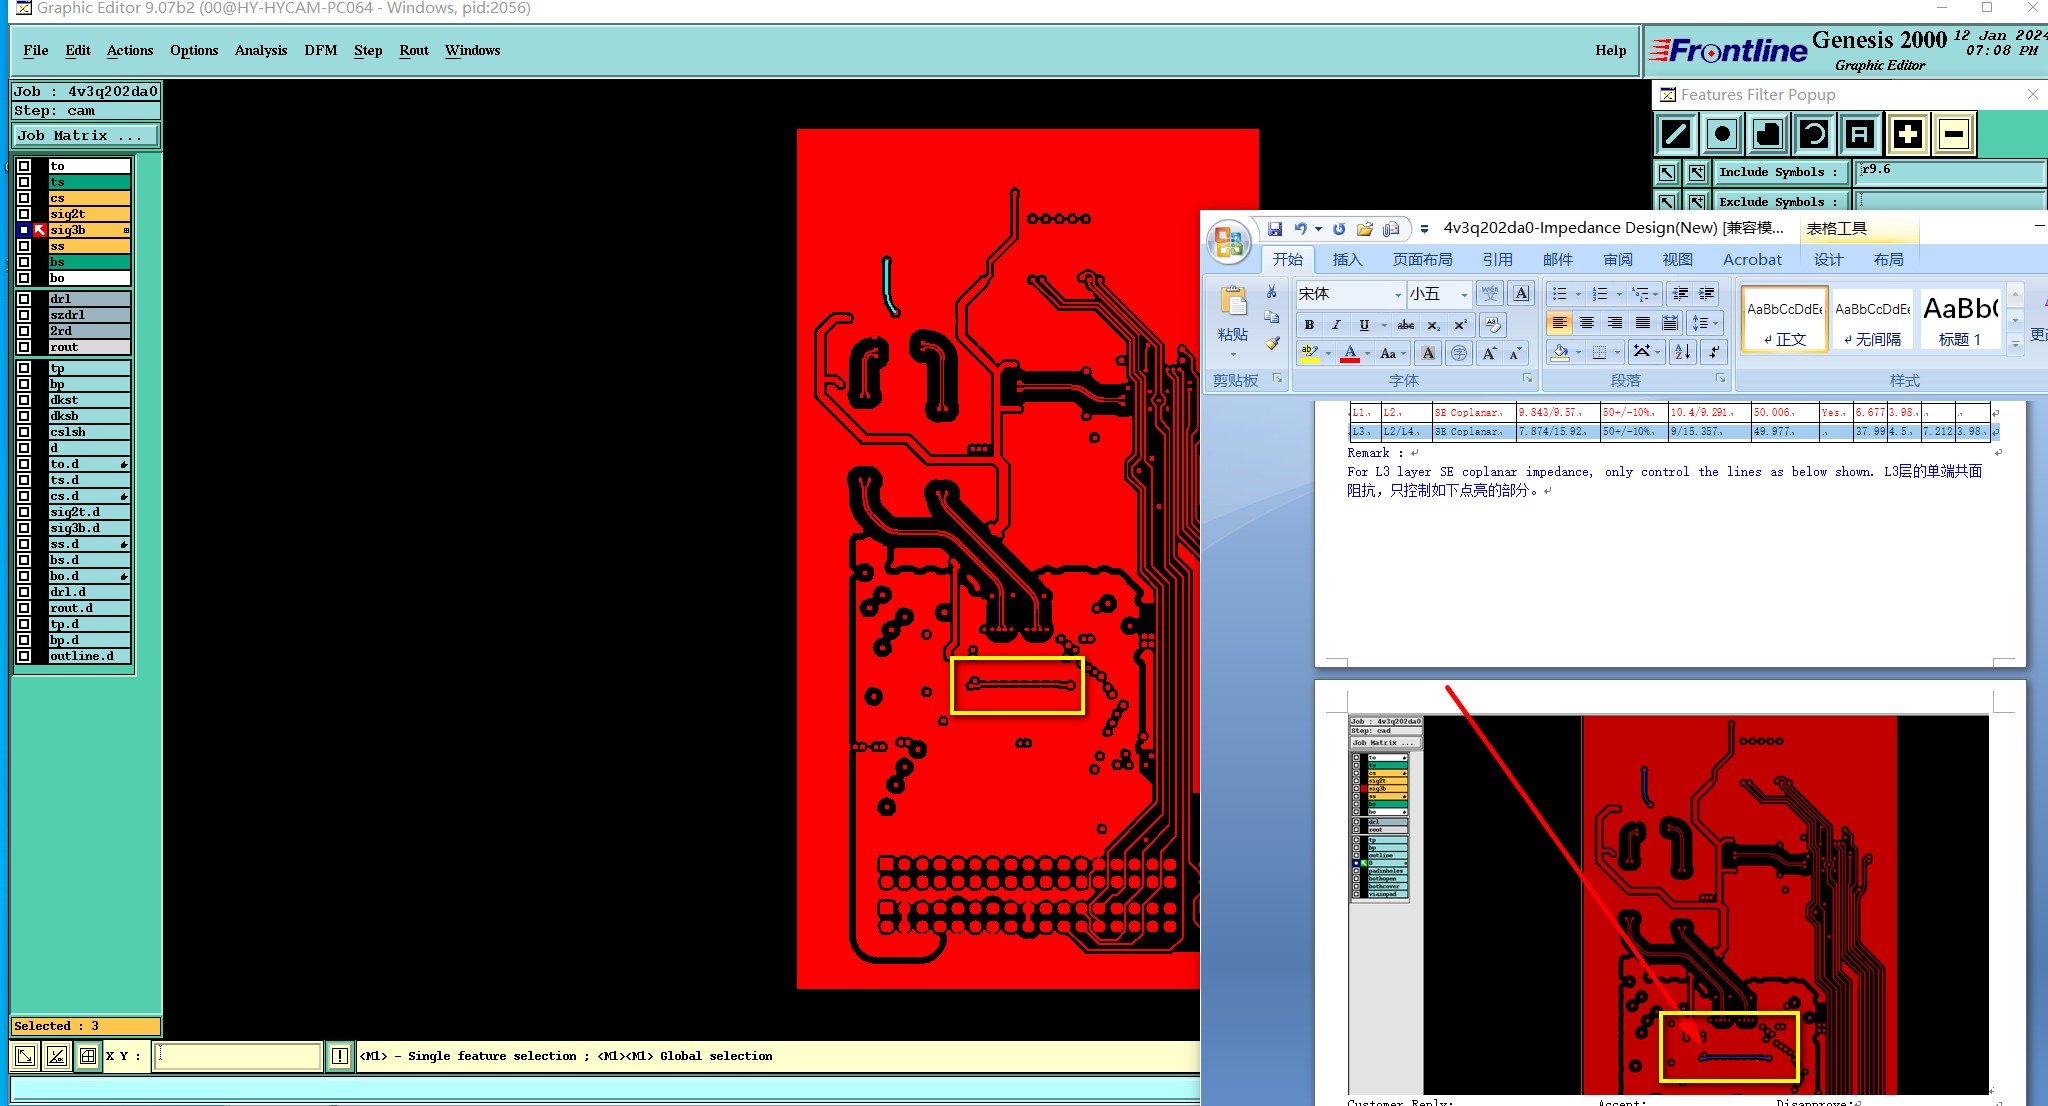2048x1106 pixels.
Task: Click the Job Matrix button
Action: pyautogui.click(x=85, y=135)
